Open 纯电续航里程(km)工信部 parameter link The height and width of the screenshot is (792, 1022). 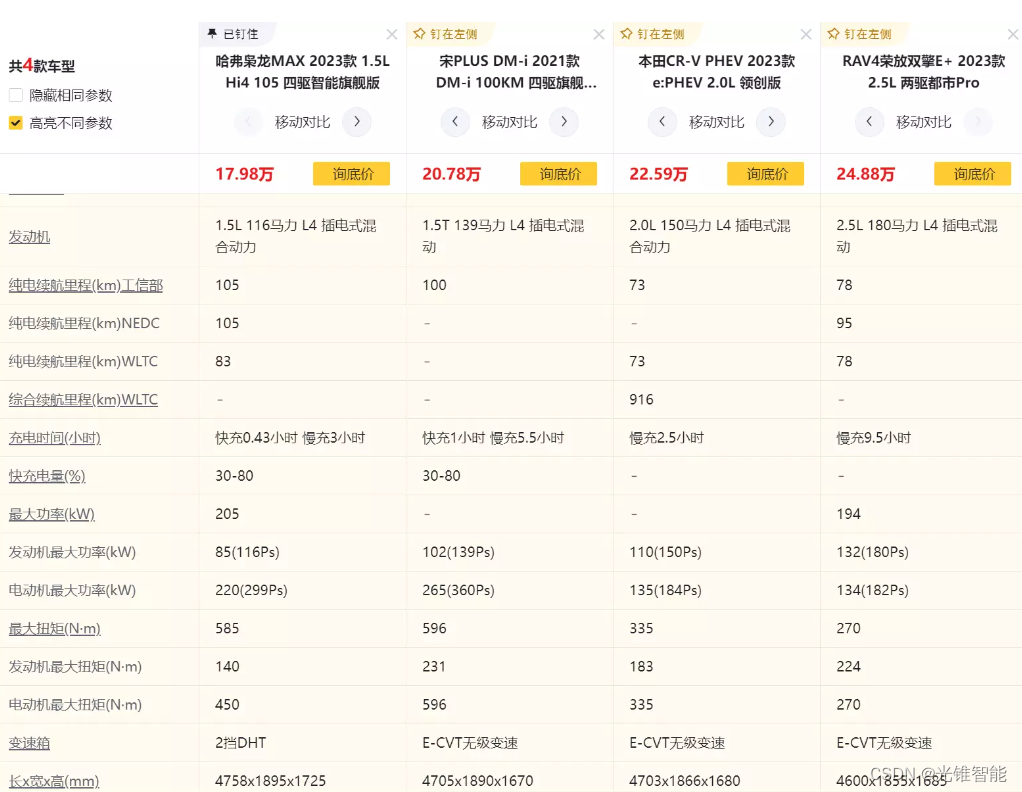point(85,286)
